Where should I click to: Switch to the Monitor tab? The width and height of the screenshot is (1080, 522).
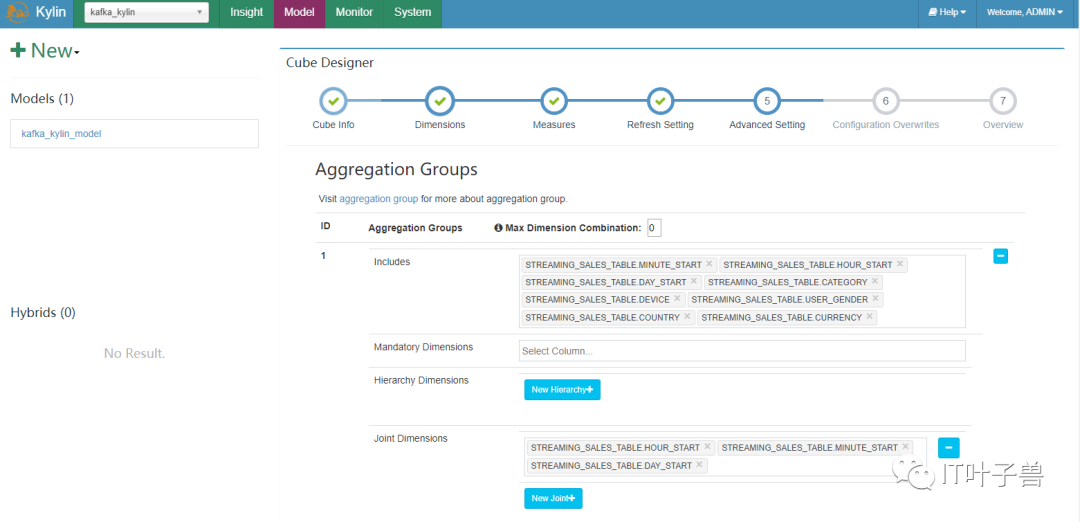pos(354,12)
